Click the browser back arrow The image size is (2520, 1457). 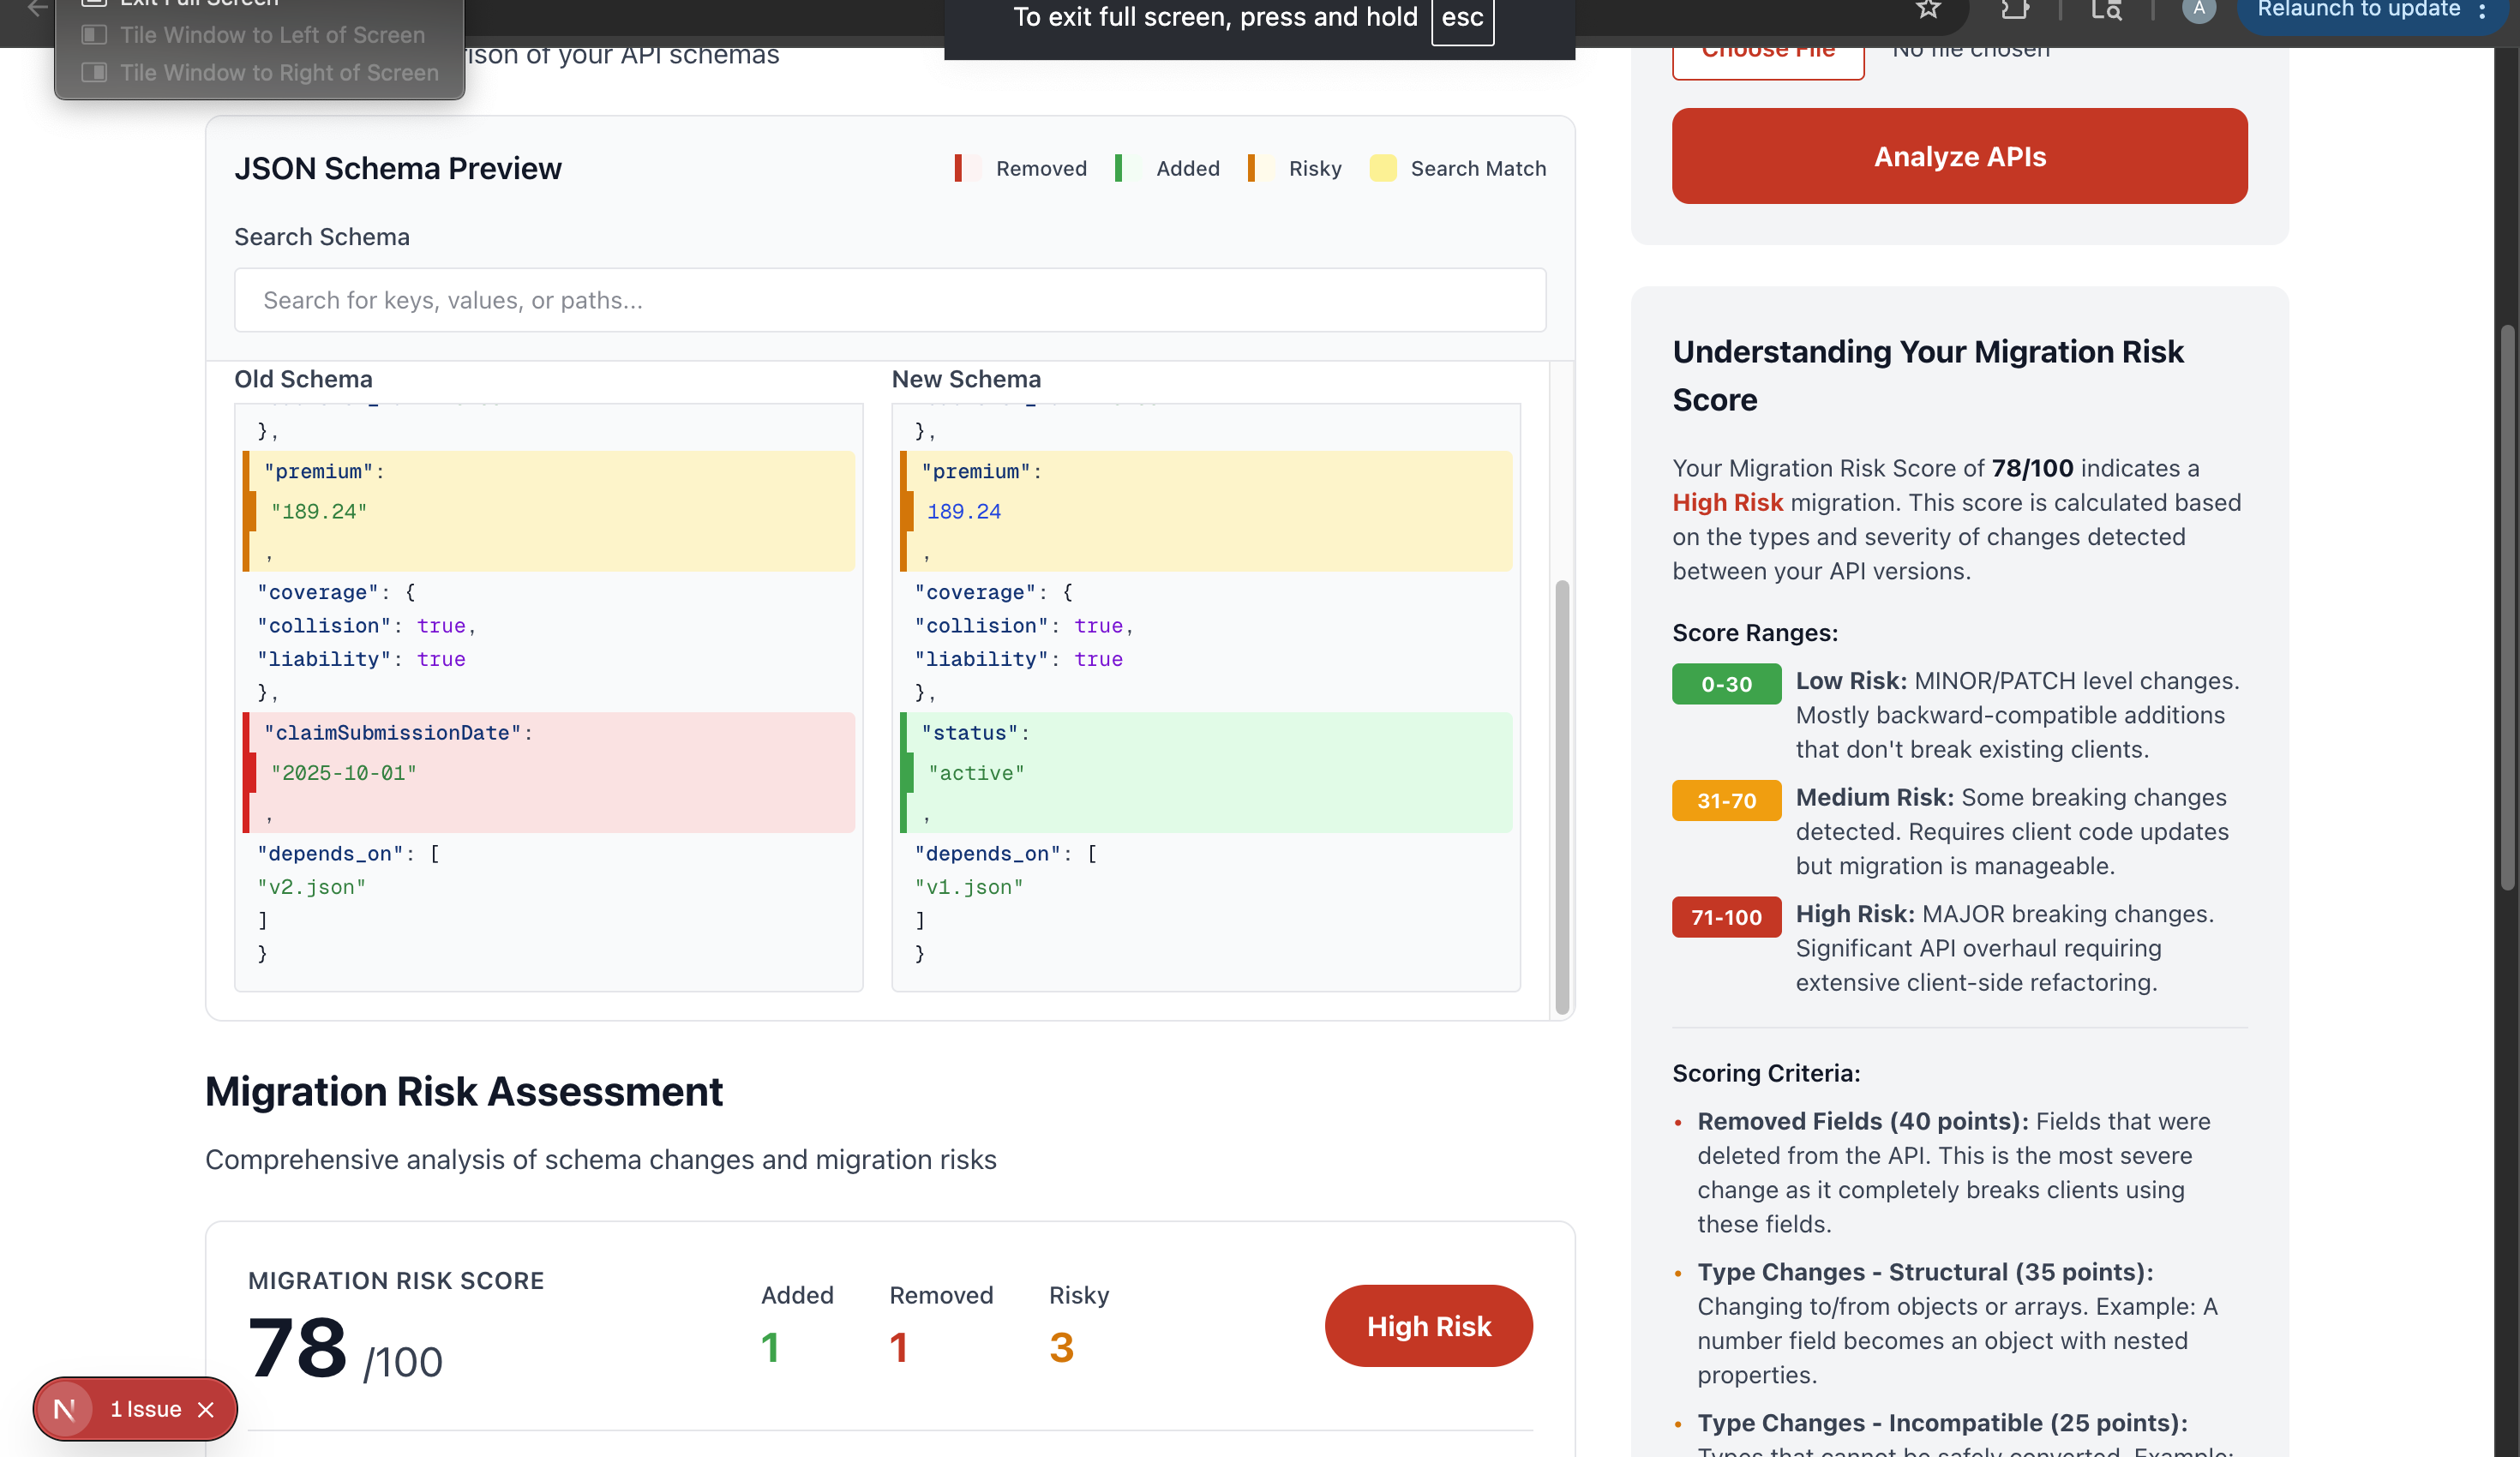click(x=37, y=8)
